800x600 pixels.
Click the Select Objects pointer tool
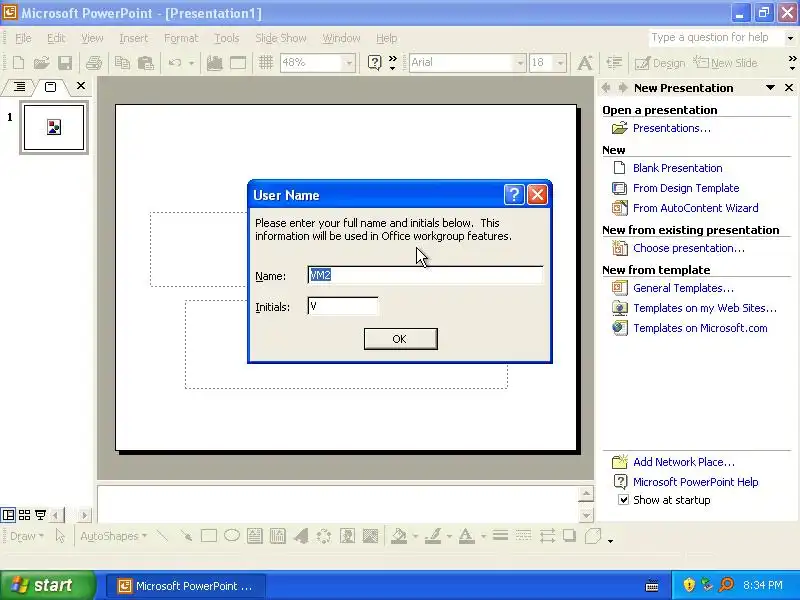click(60, 536)
